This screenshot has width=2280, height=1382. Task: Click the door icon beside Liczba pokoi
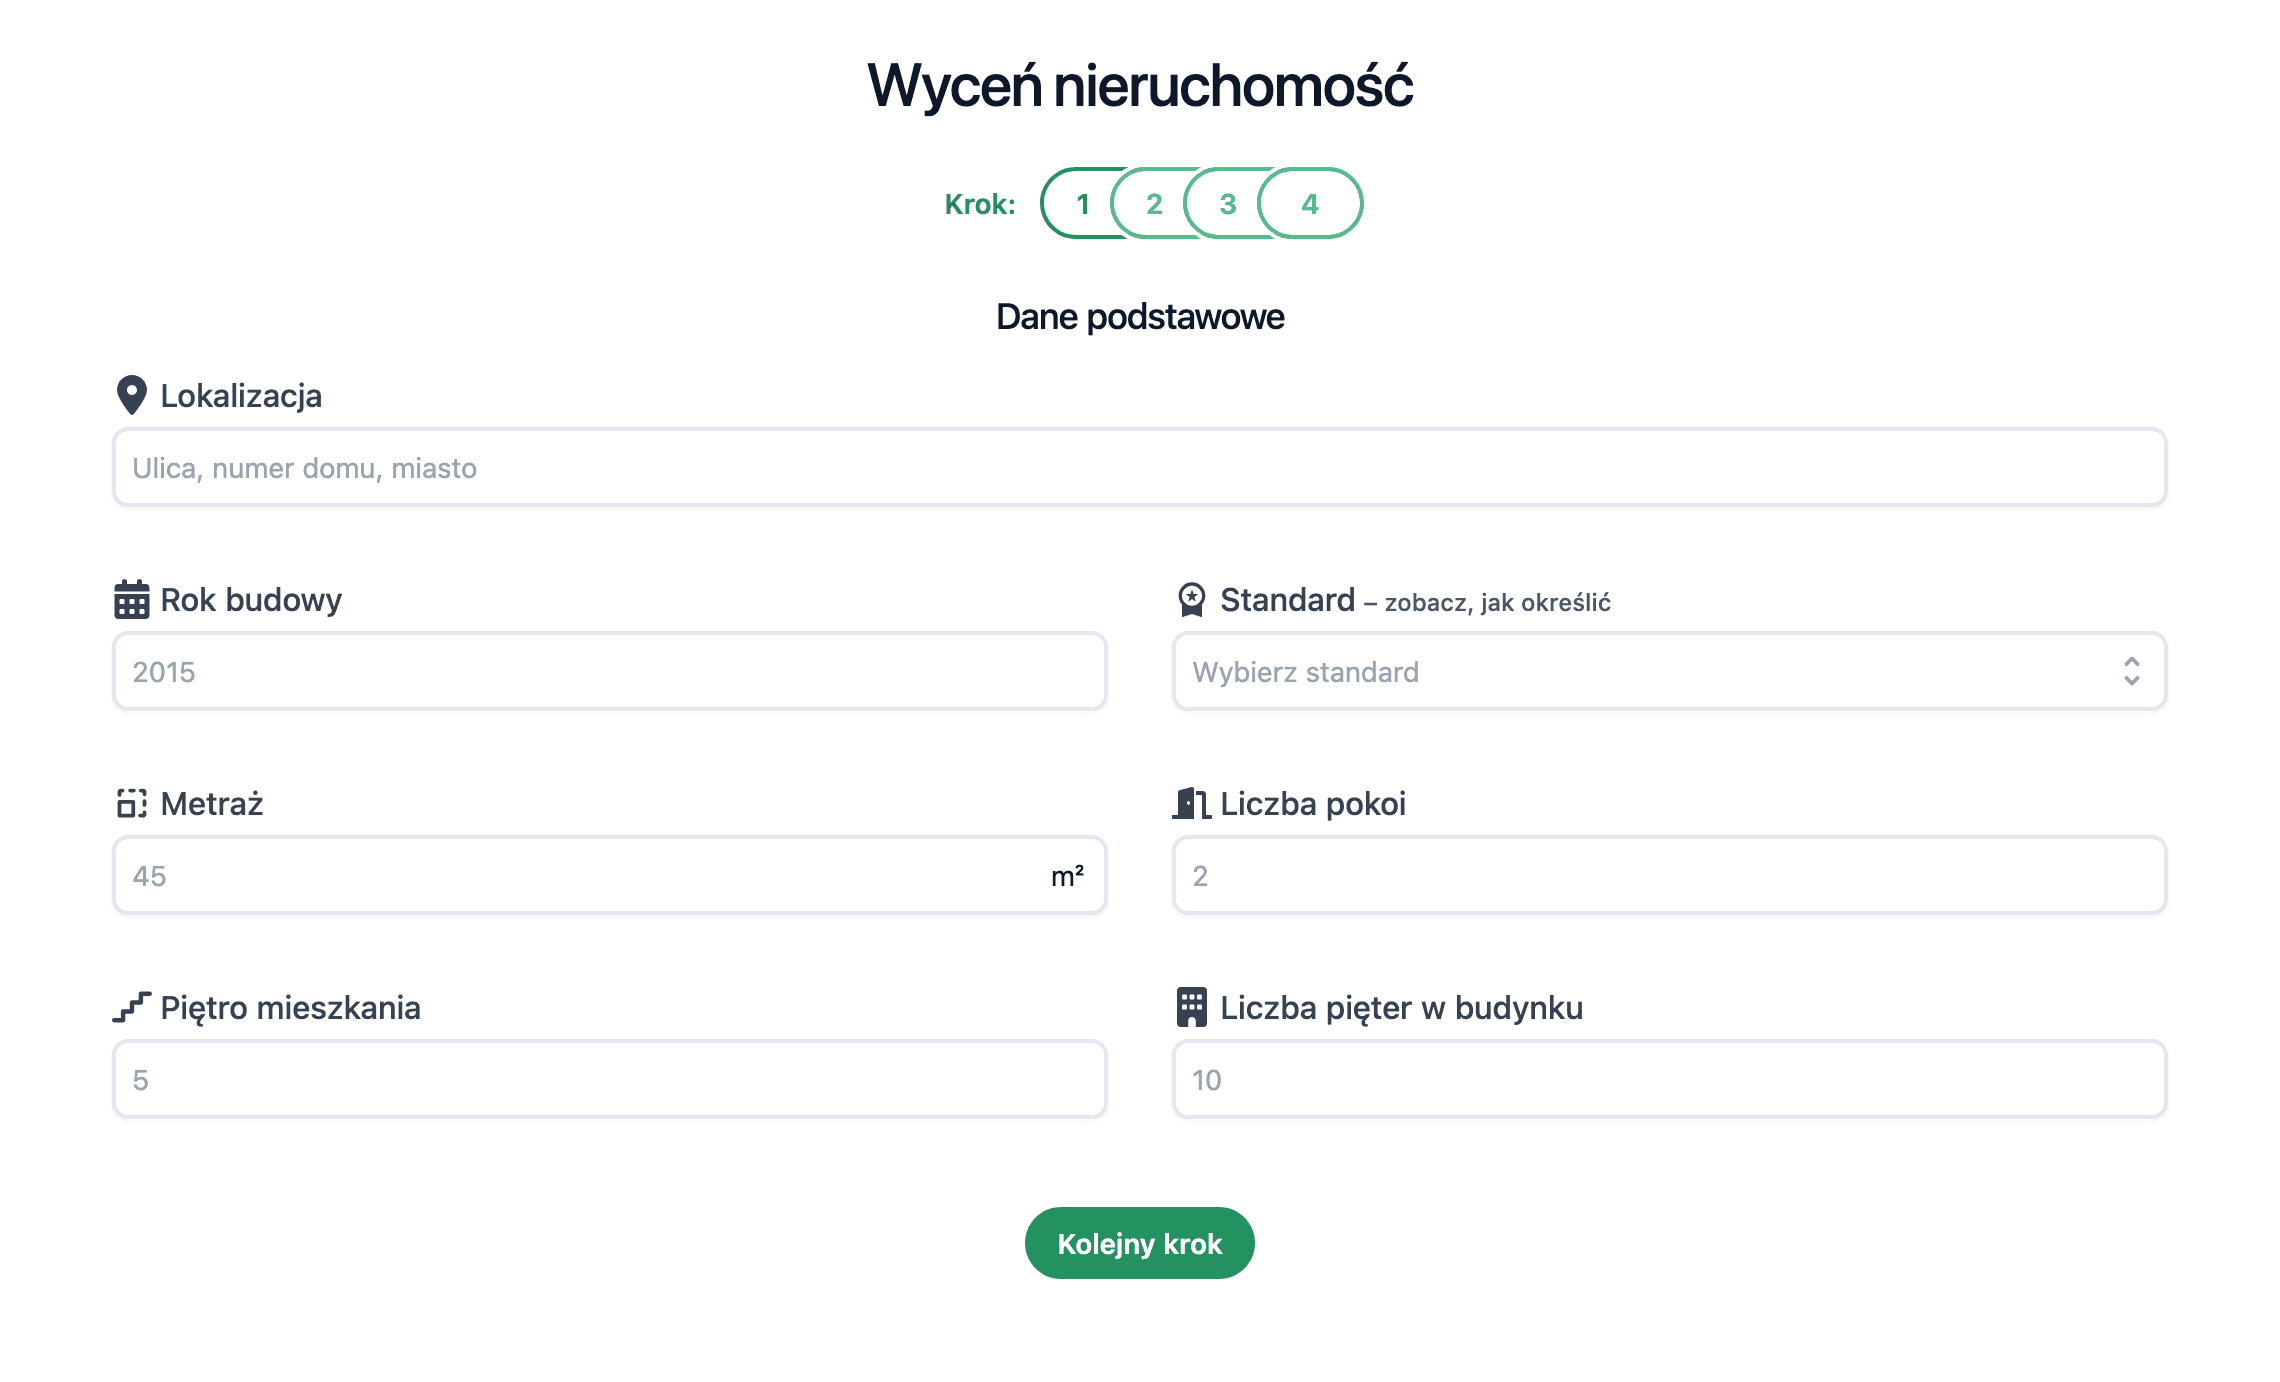1190,802
